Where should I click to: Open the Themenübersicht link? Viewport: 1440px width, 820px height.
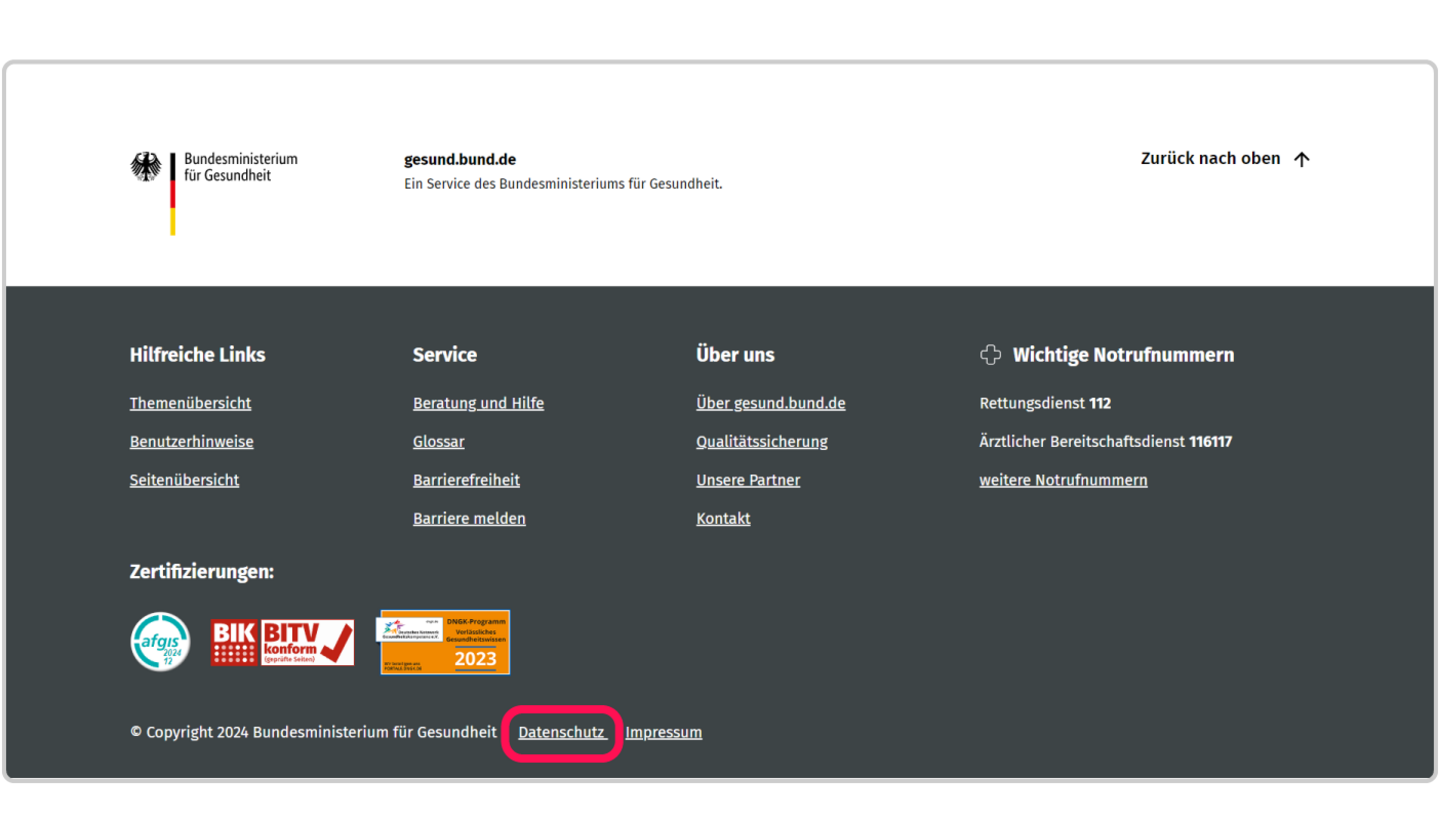tap(190, 403)
